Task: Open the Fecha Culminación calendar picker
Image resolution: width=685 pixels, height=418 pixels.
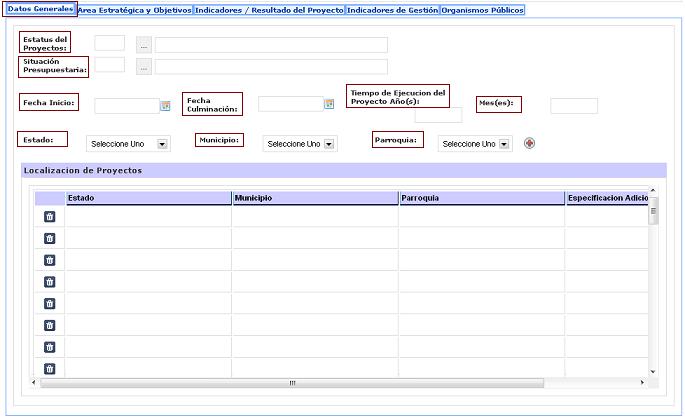Action: coord(328,103)
